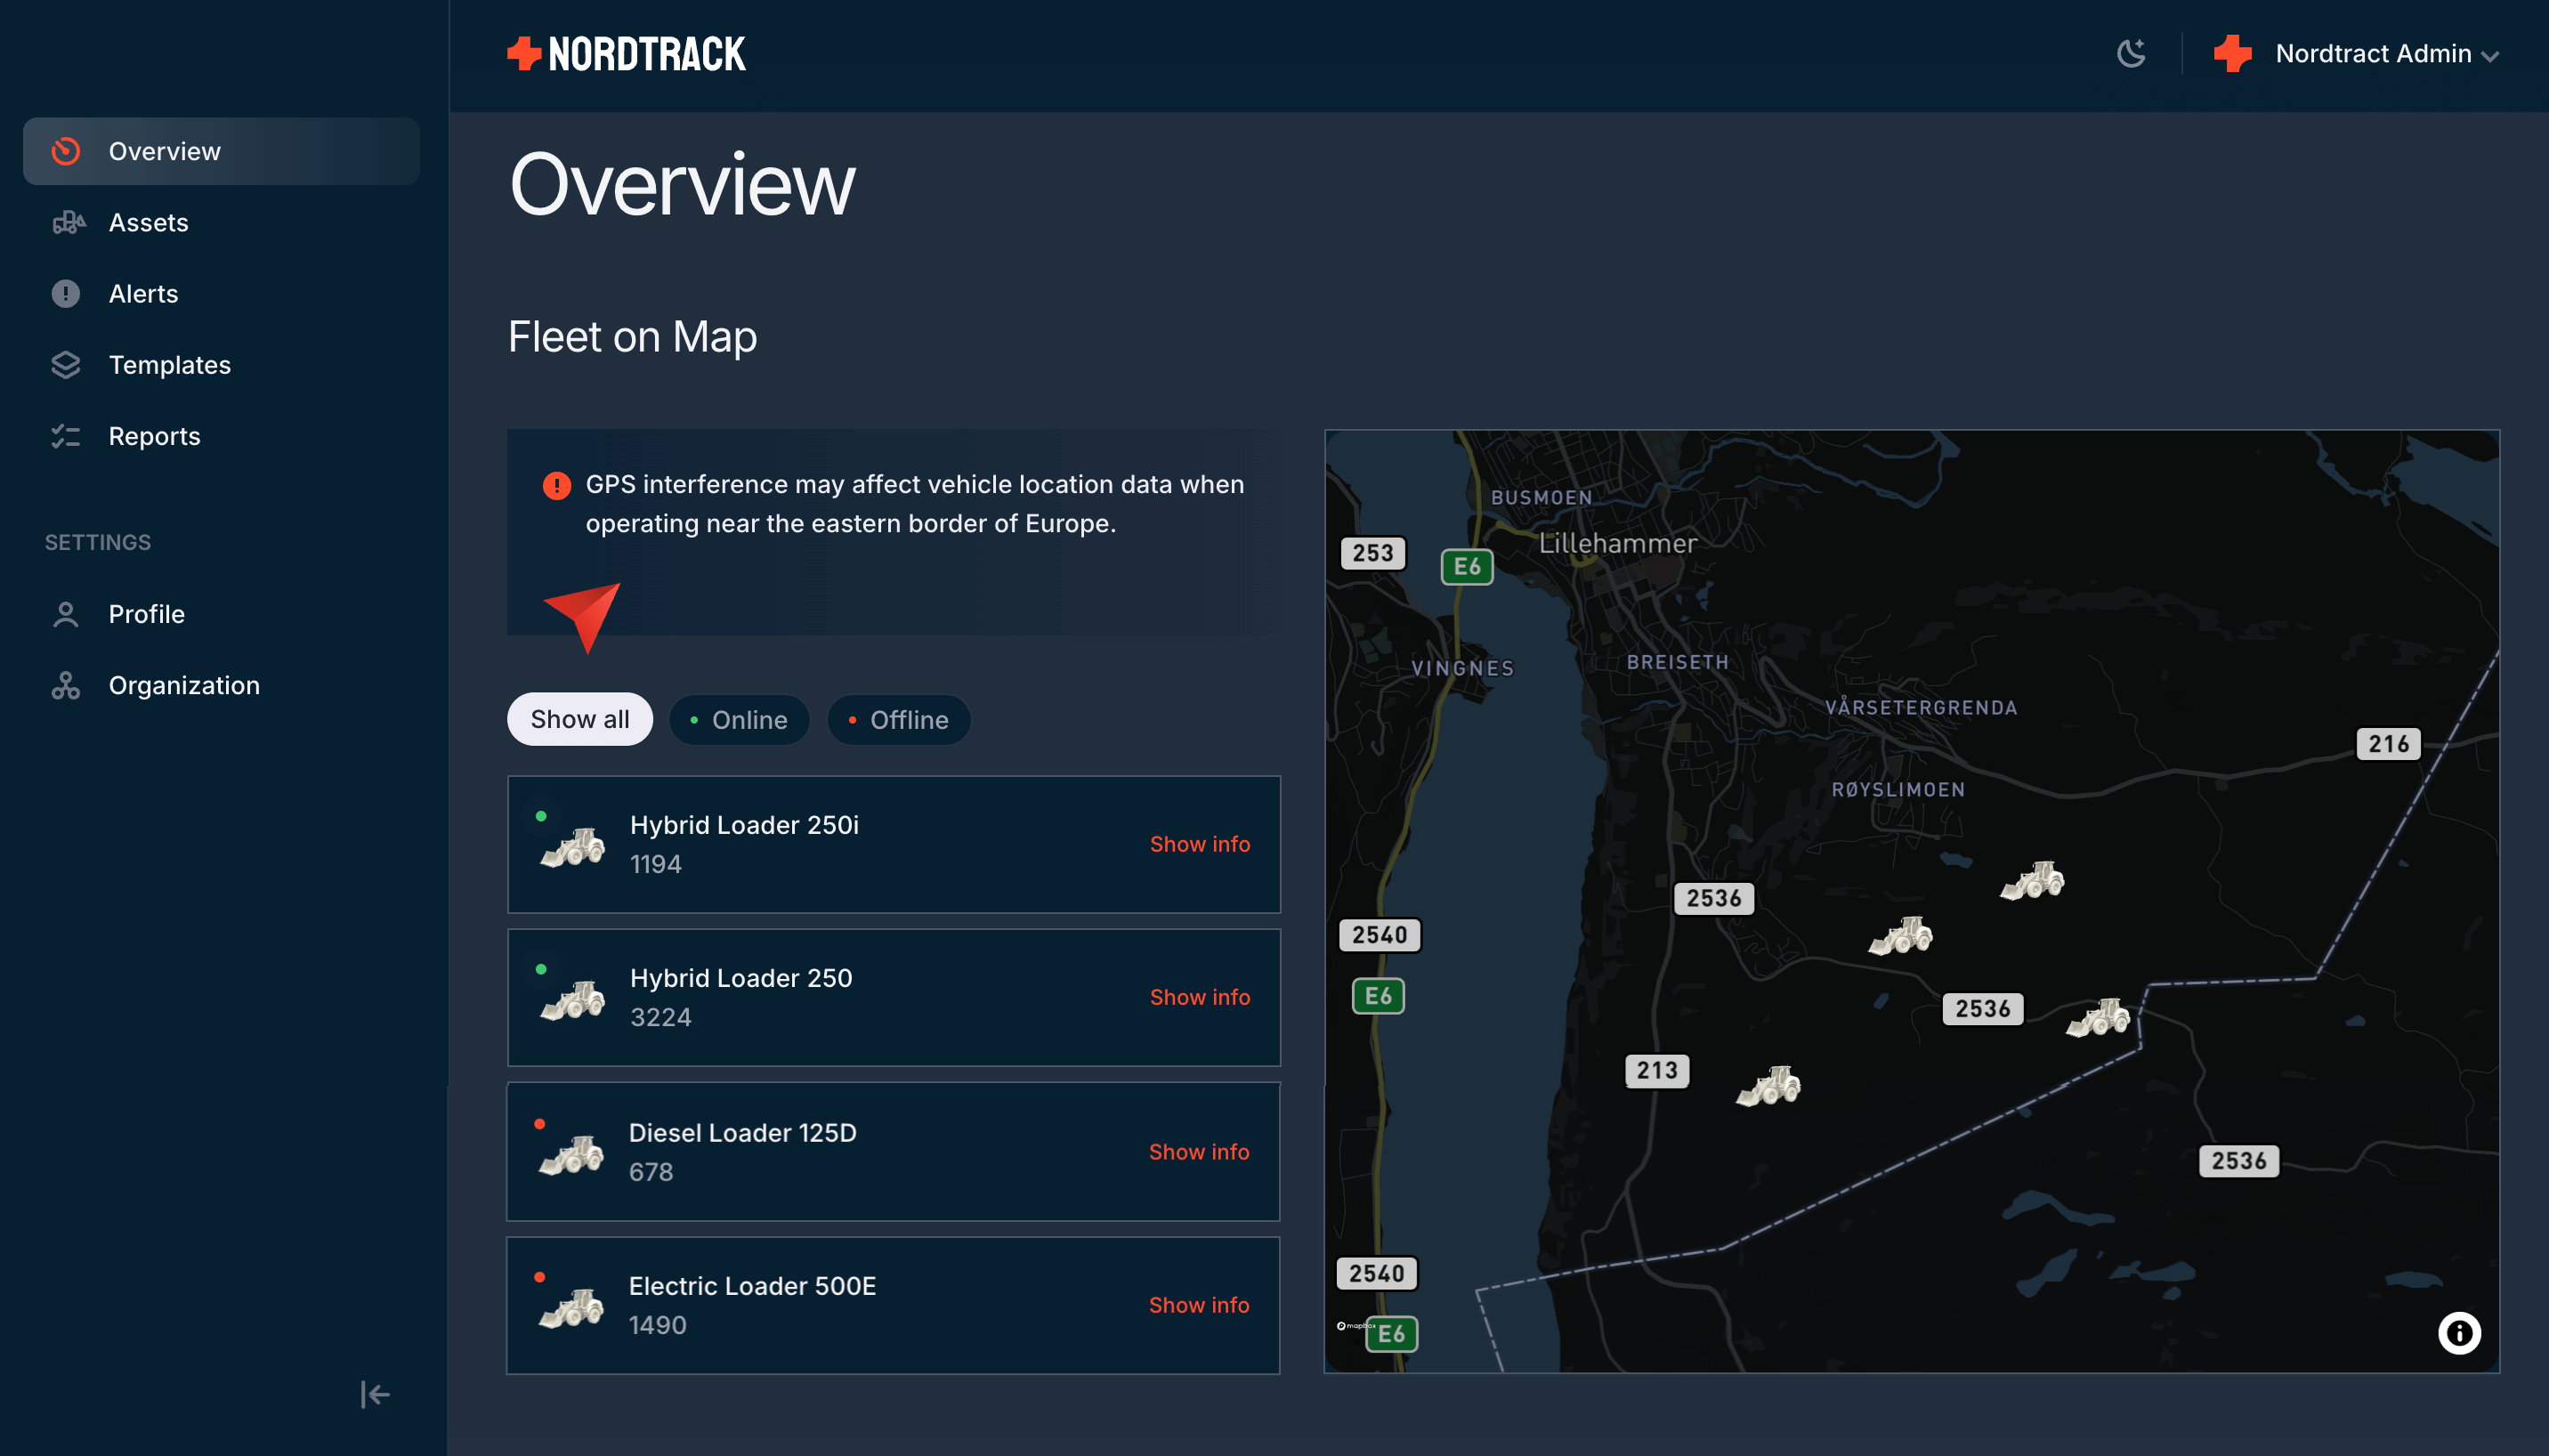Show info for Diesel Loader 125D
Image resolution: width=2549 pixels, height=1456 pixels.
coord(1198,1152)
